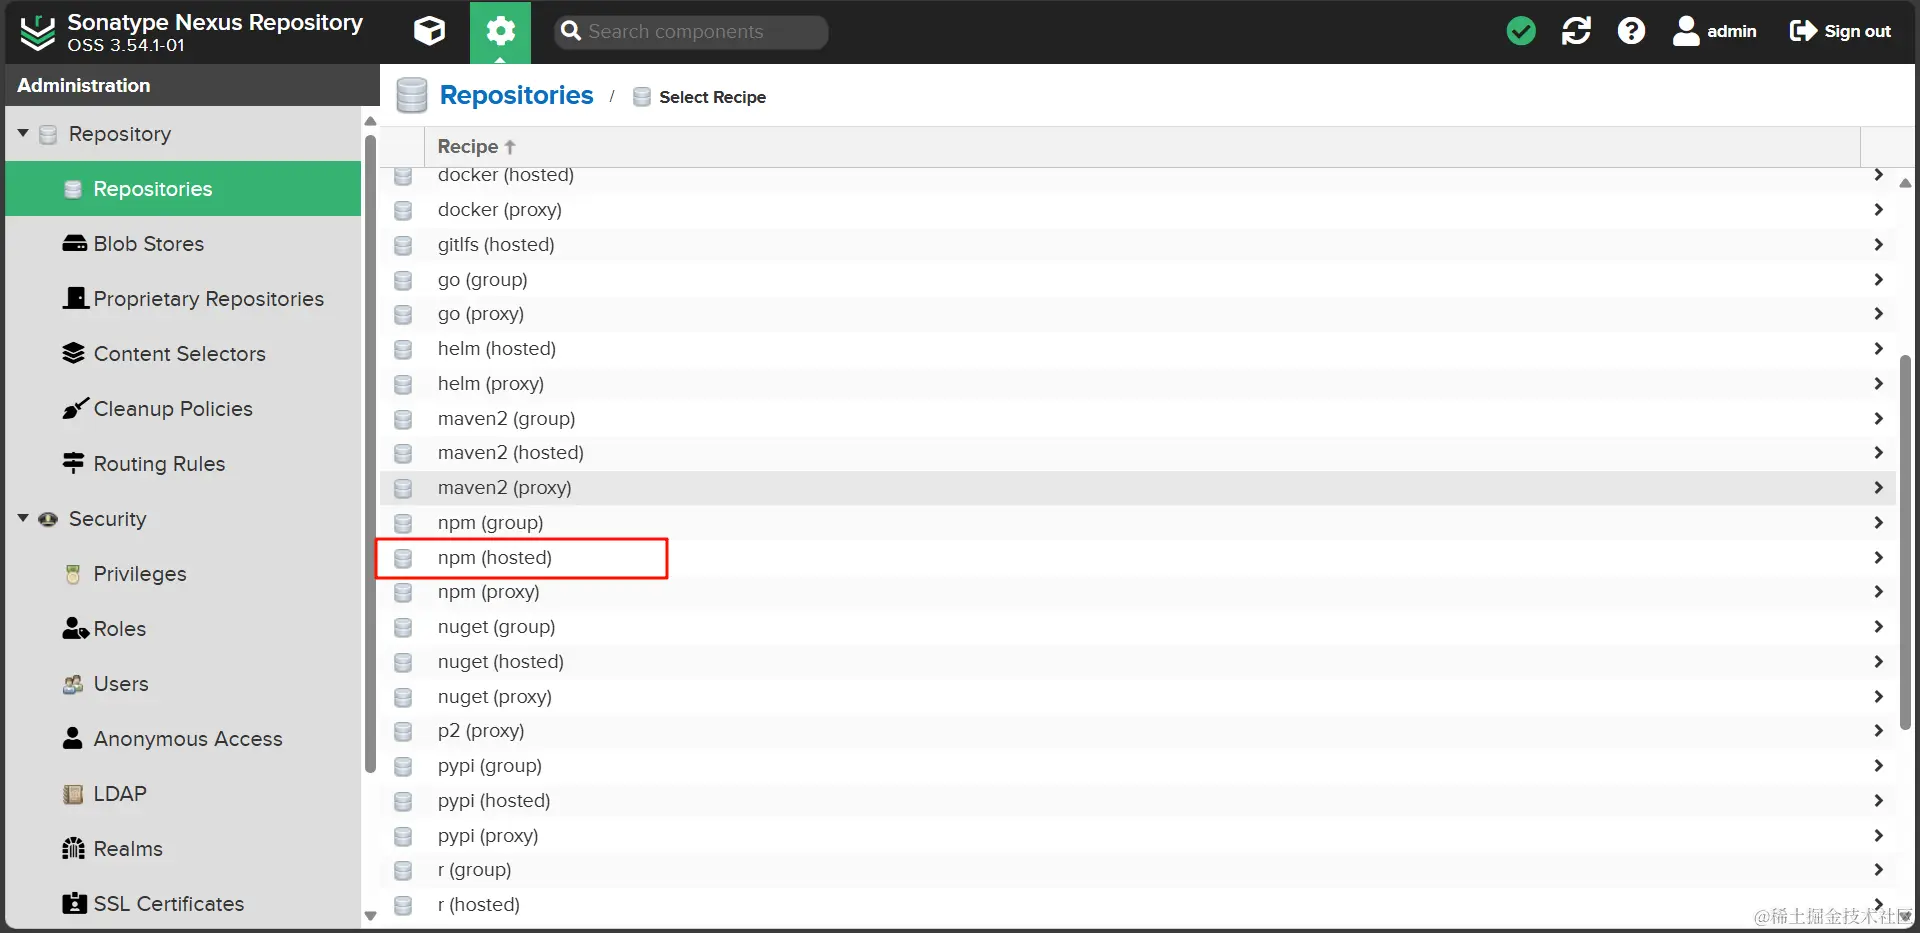This screenshot has height=933, width=1920.
Task: Choose the nuget (hosted) recipe
Action: [x=1138, y=662]
